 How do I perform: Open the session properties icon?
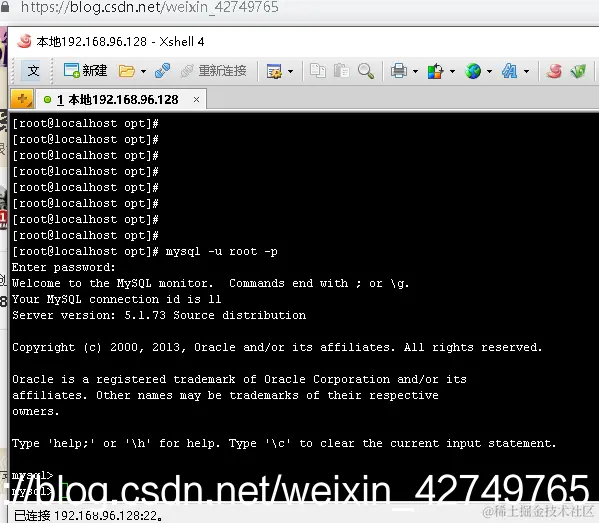coord(274,71)
